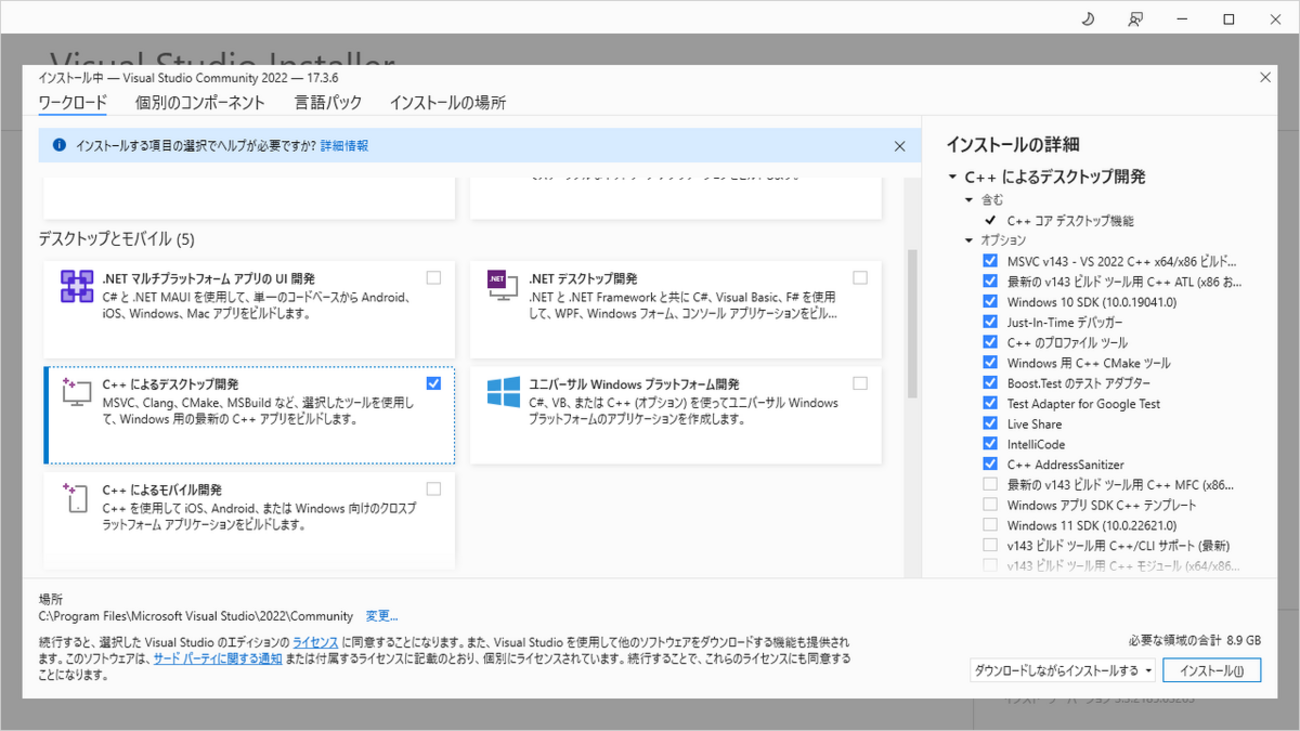
Task: Check Windows 11 SDK (10.0.22621.0)
Action: [990, 525]
